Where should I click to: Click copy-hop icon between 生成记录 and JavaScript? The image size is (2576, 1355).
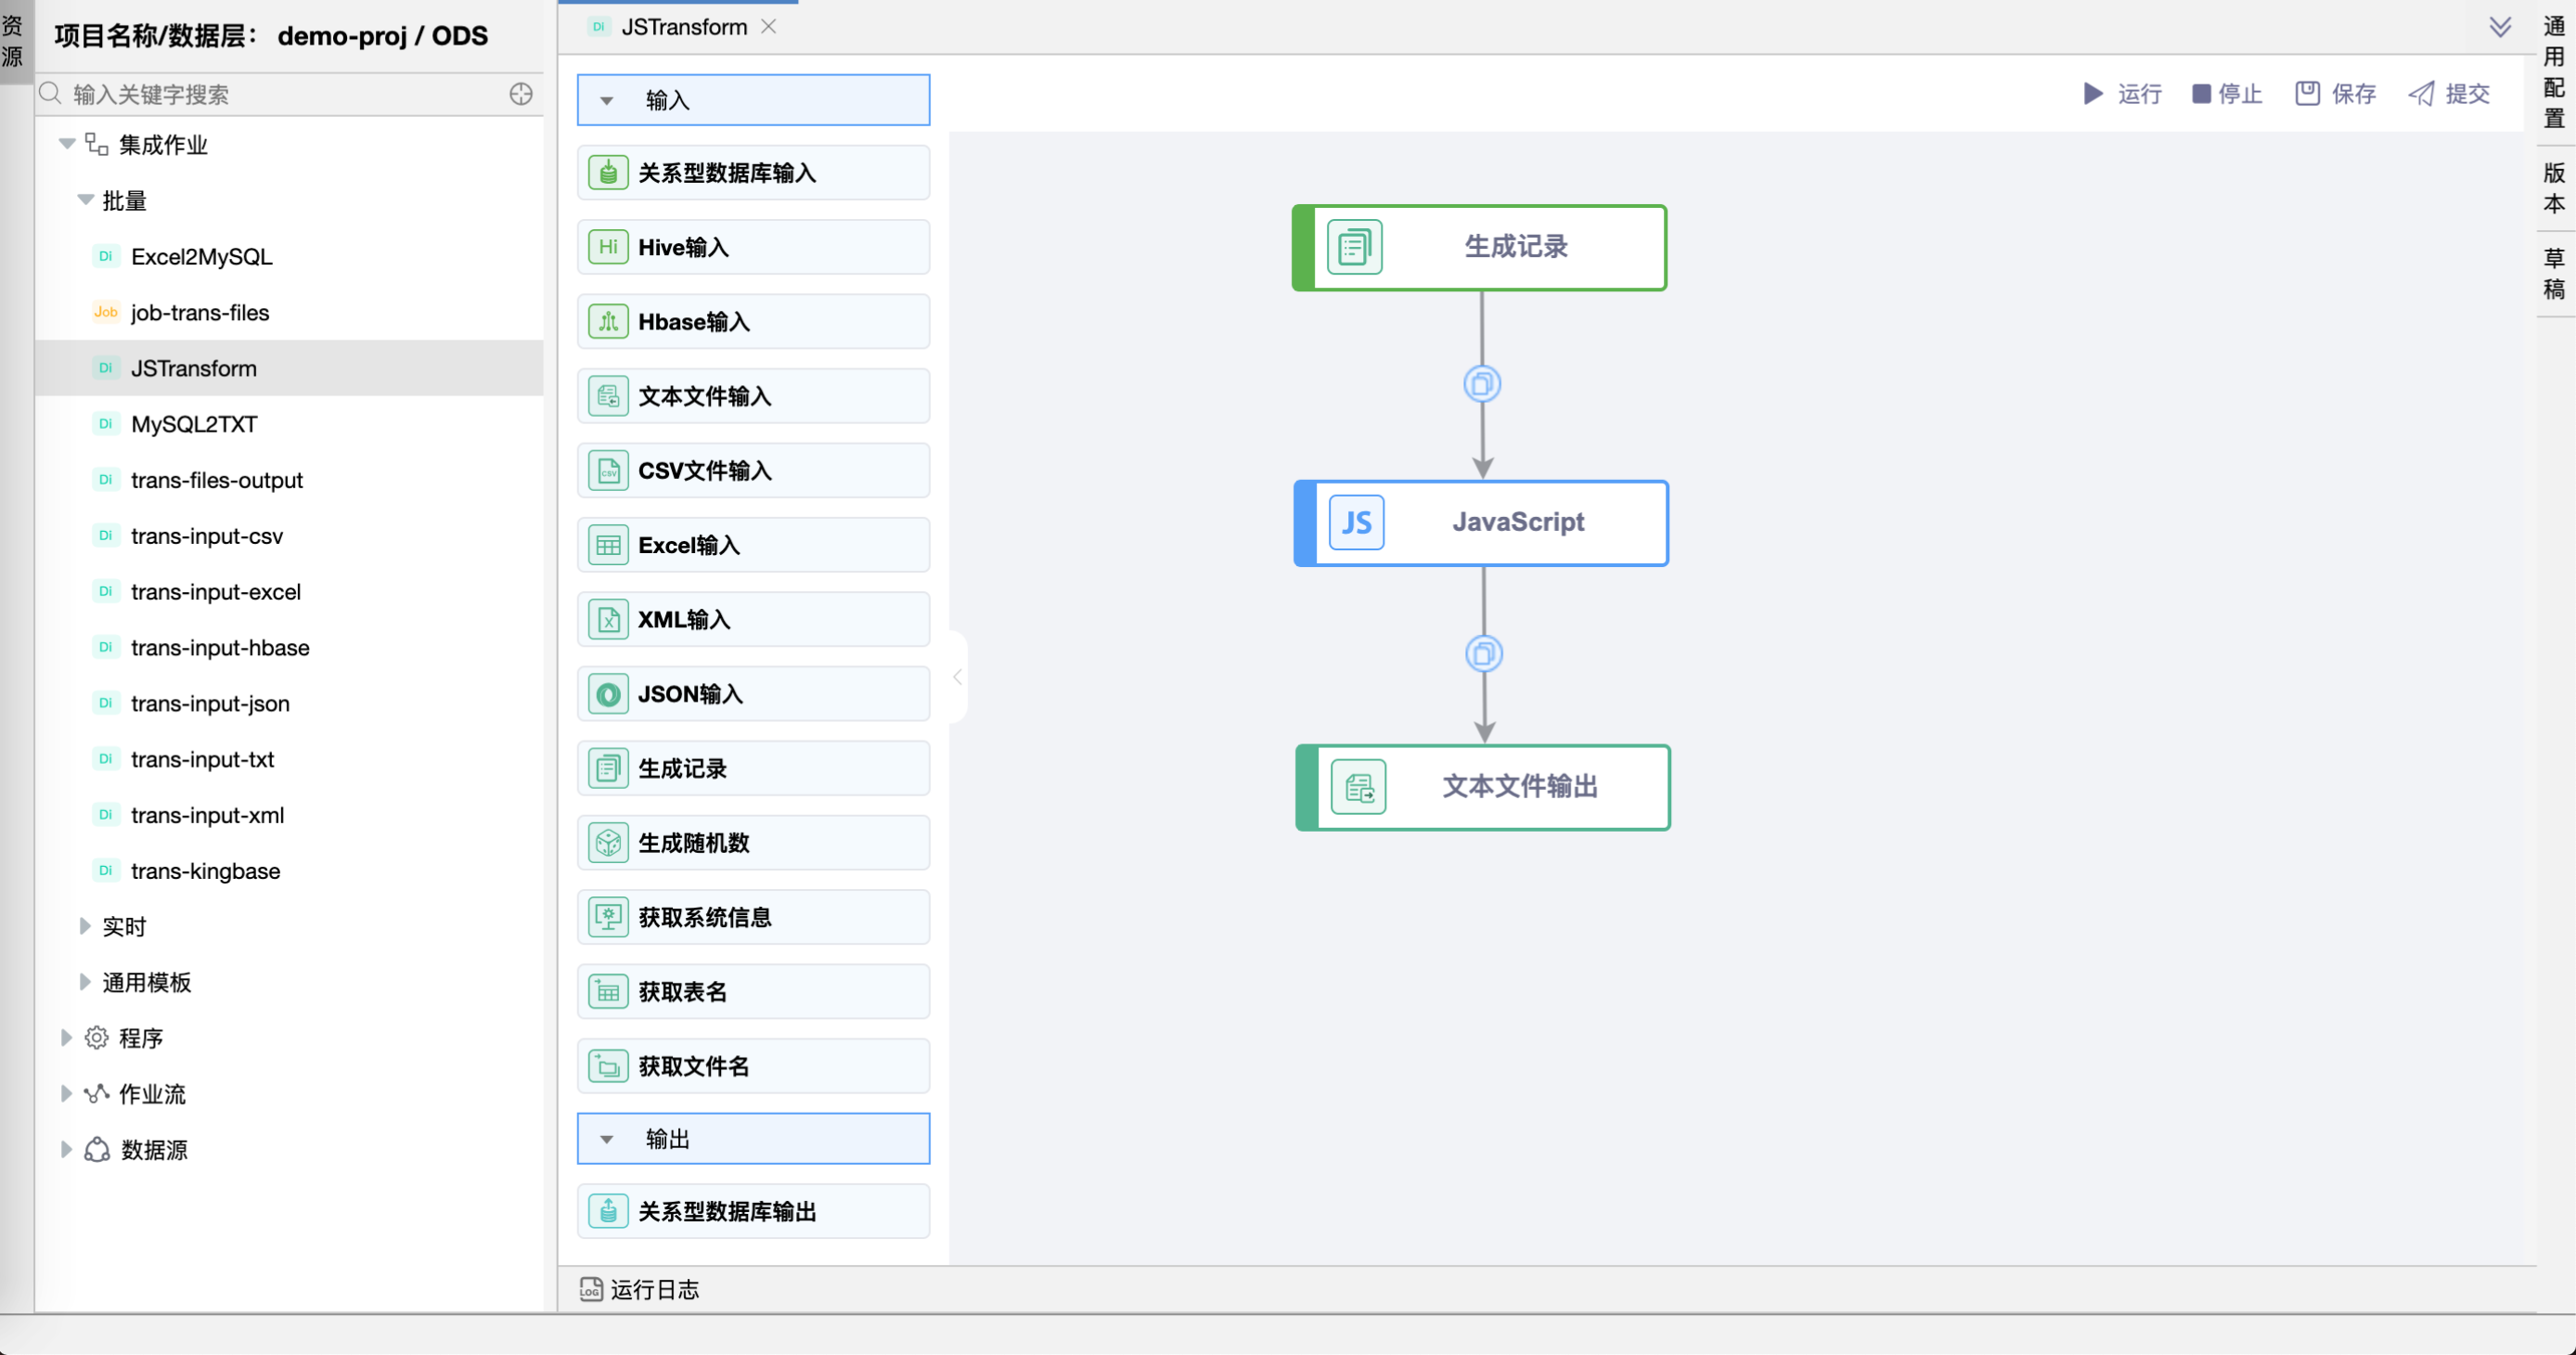point(1482,384)
